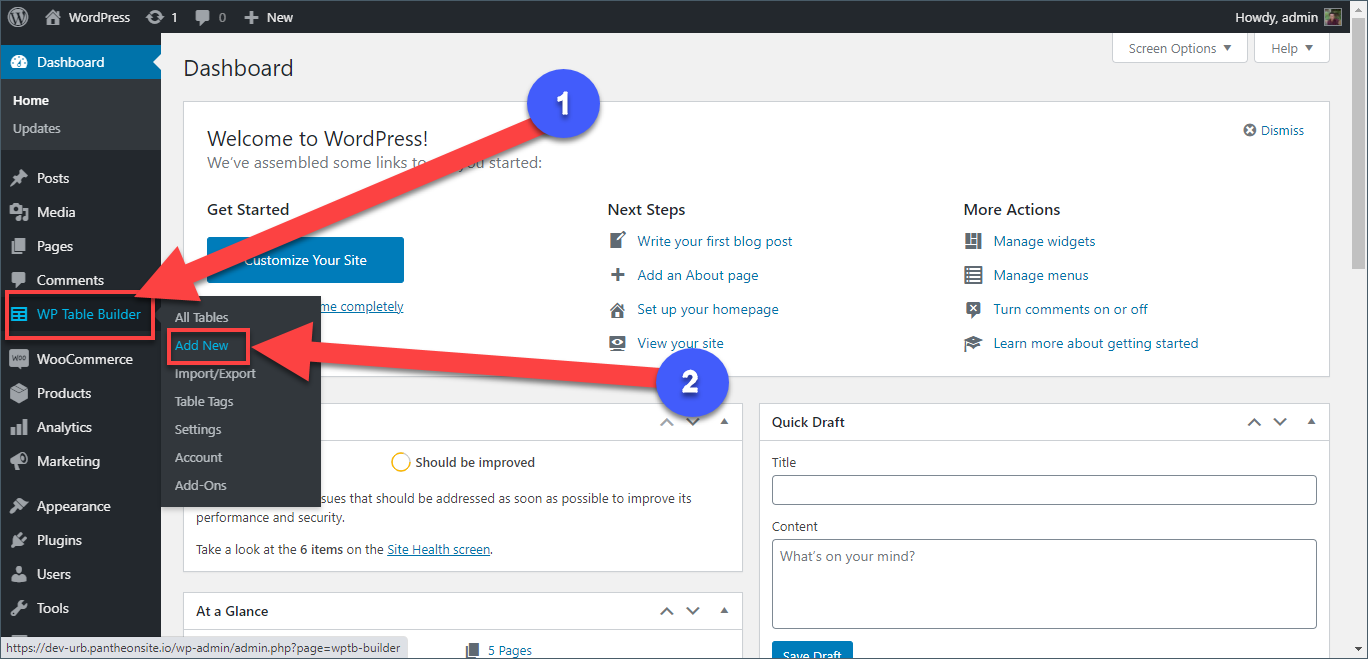This screenshot has width=1368, height=659.
Task: Go to the Home submenu link
Action: pos(31,100)
